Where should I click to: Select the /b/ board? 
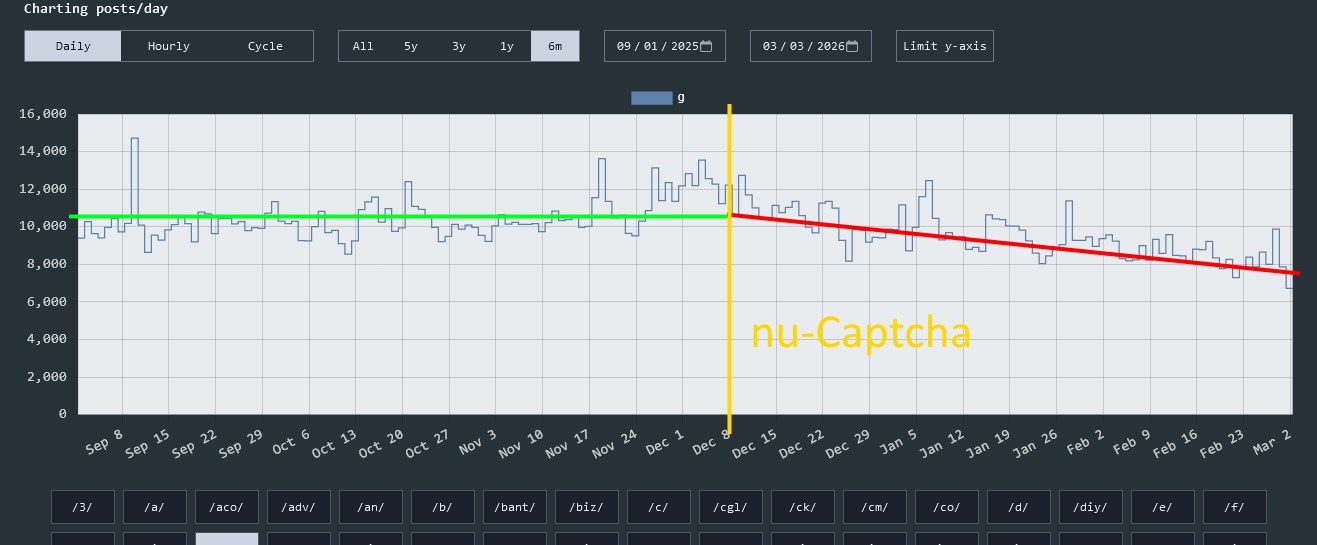point(443,507)
